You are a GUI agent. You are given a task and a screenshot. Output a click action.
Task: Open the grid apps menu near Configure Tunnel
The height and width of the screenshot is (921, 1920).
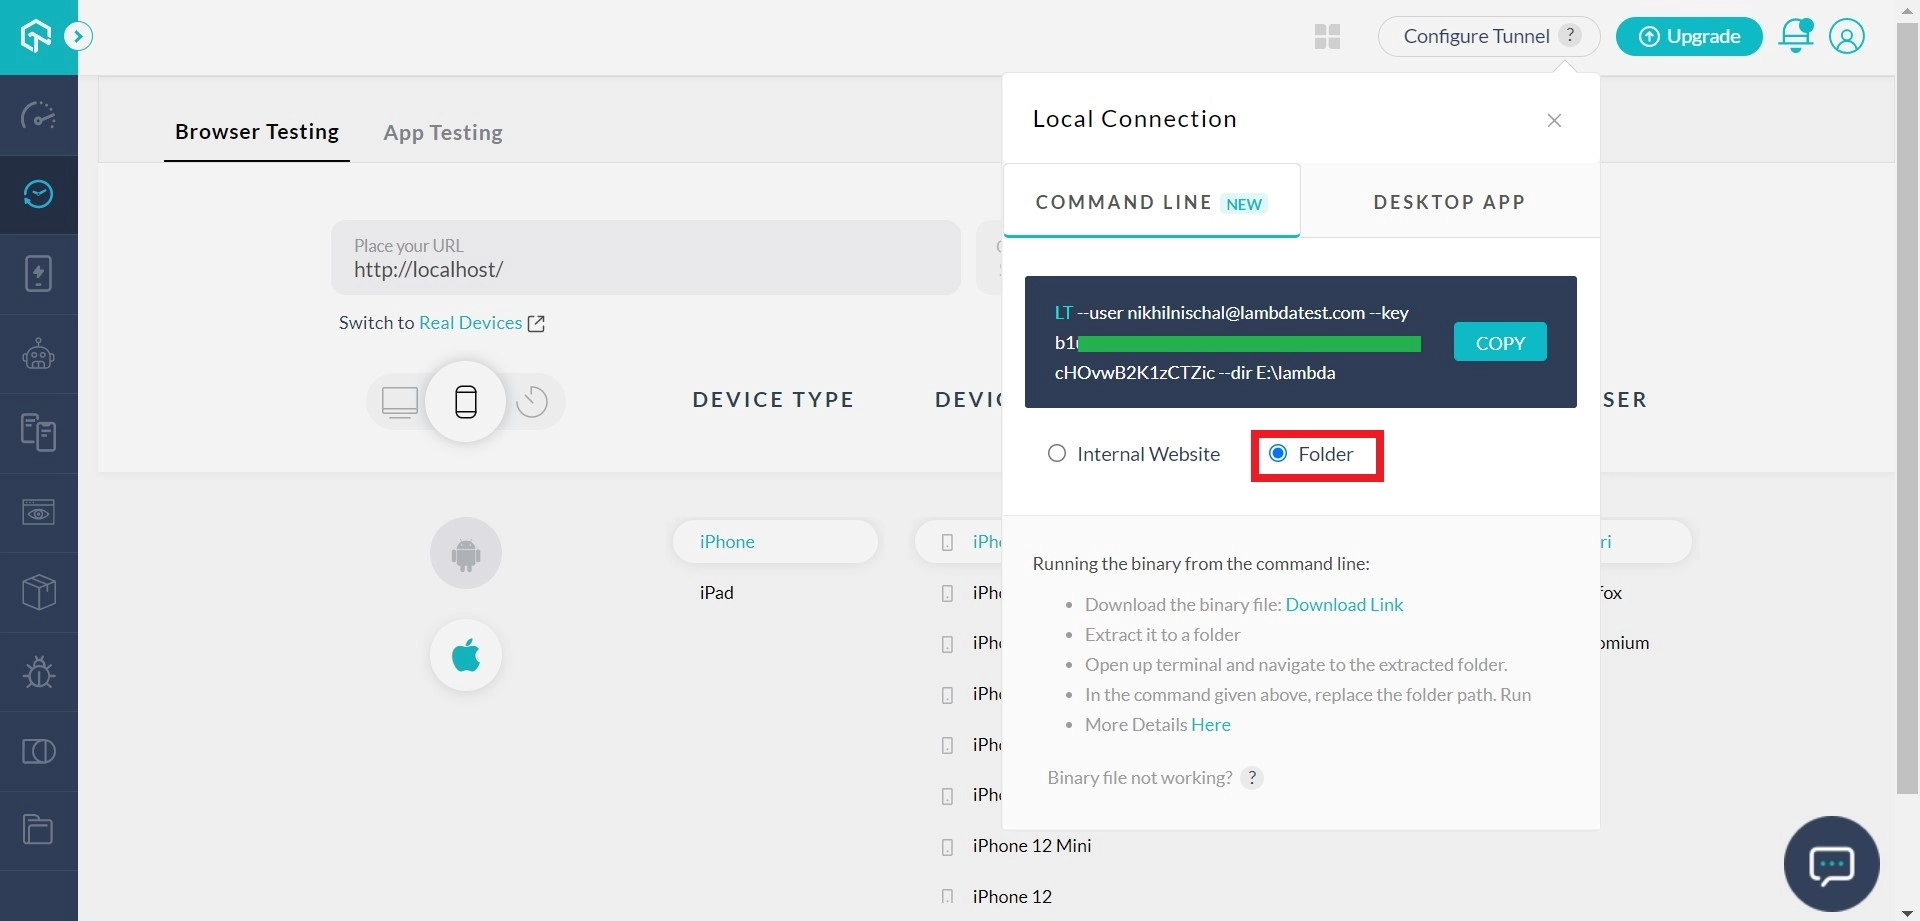point(1326,36)
